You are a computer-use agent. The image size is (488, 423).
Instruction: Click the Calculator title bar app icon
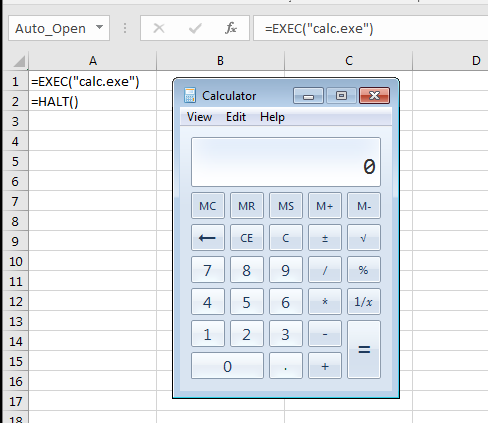tap(190, 96)
